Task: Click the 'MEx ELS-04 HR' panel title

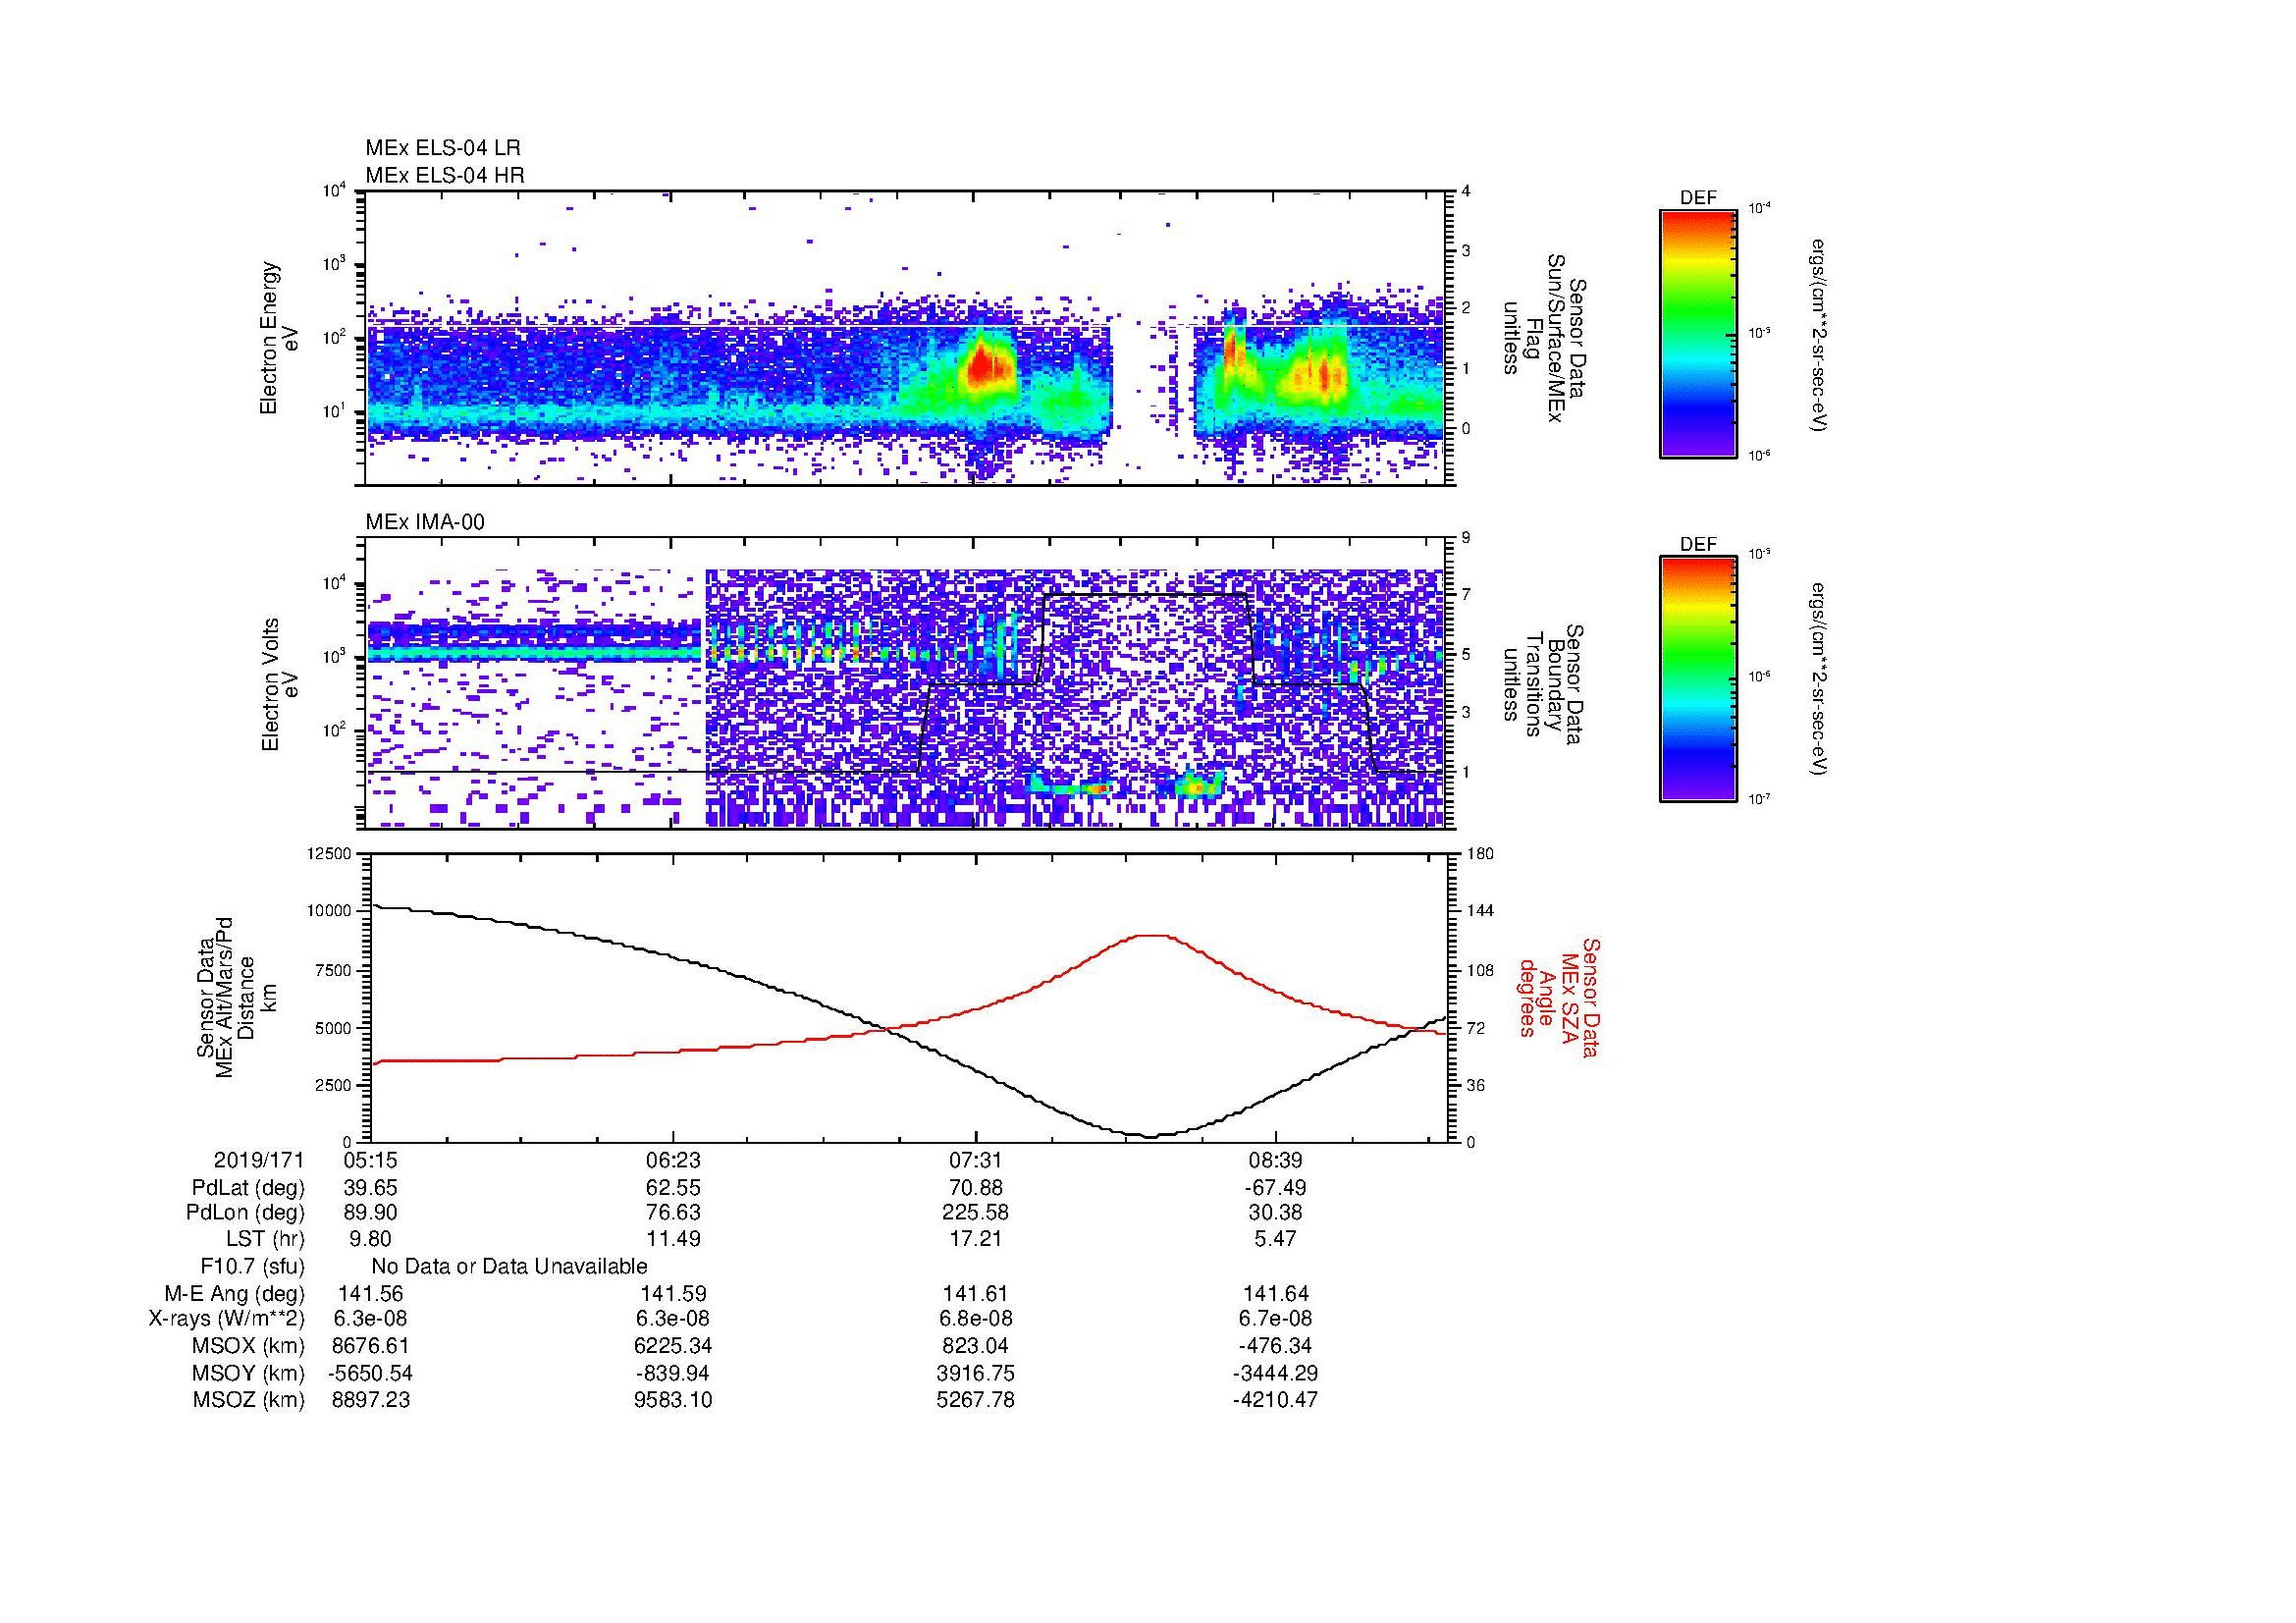Action: coord(444,175)
